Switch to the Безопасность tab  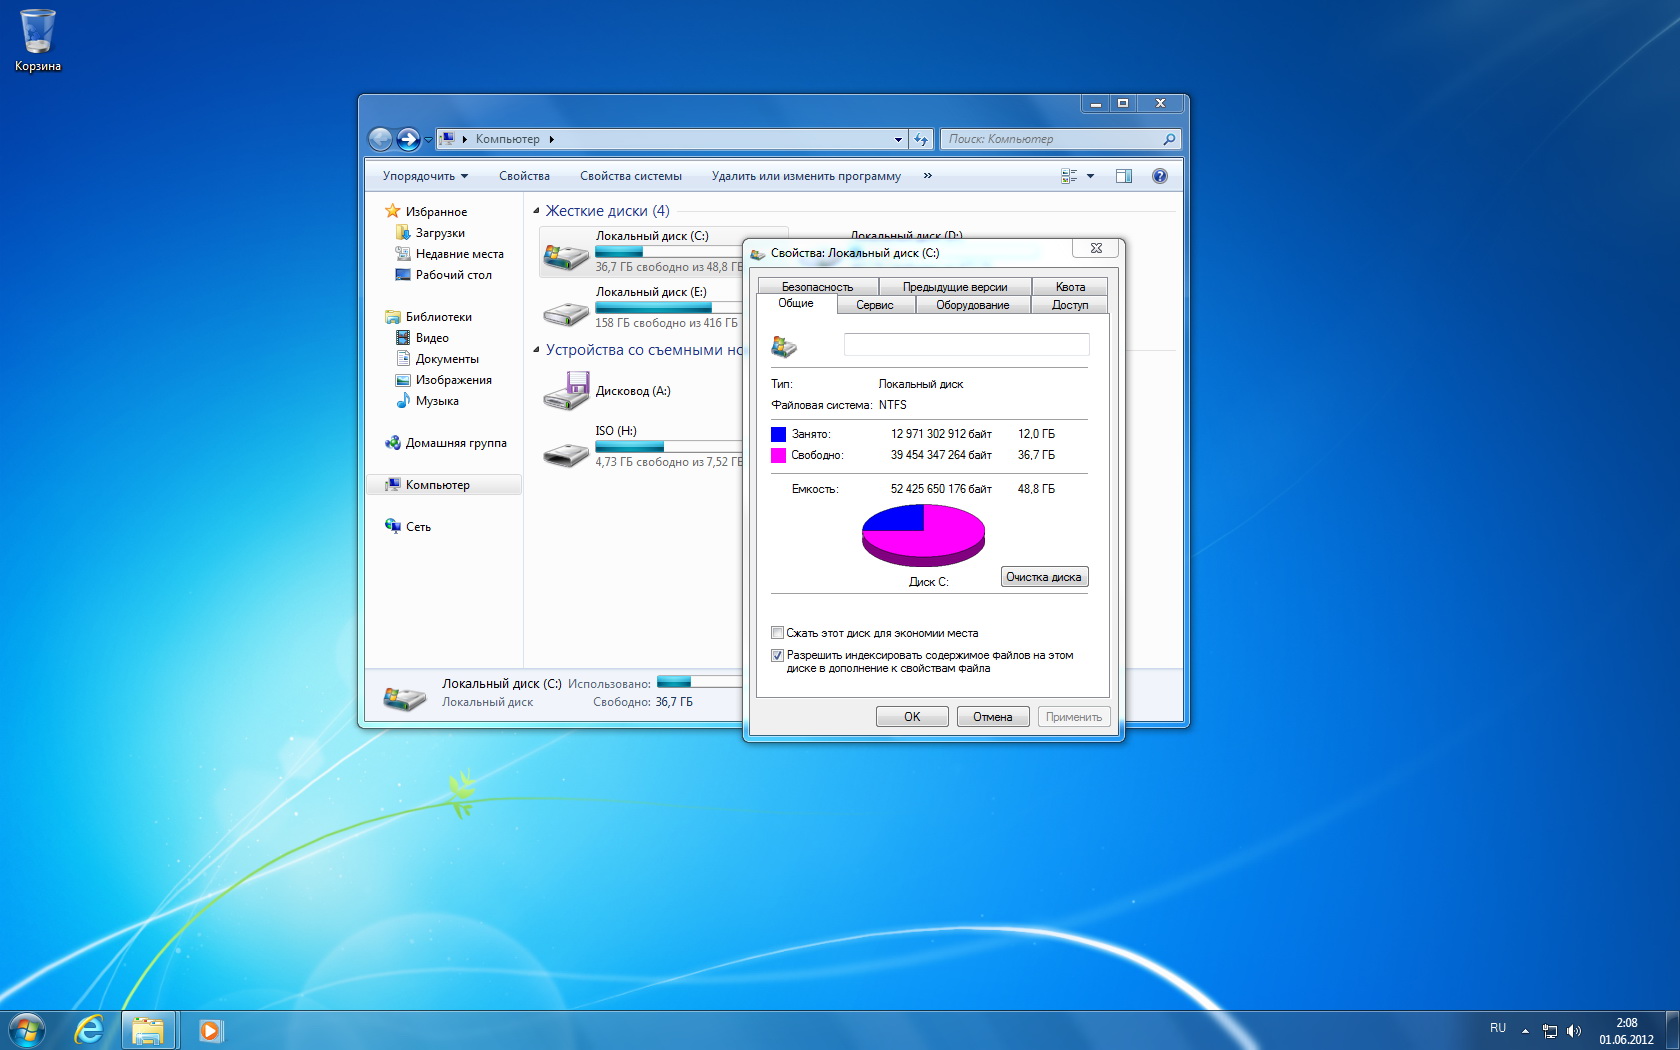(x=817, y=287)
